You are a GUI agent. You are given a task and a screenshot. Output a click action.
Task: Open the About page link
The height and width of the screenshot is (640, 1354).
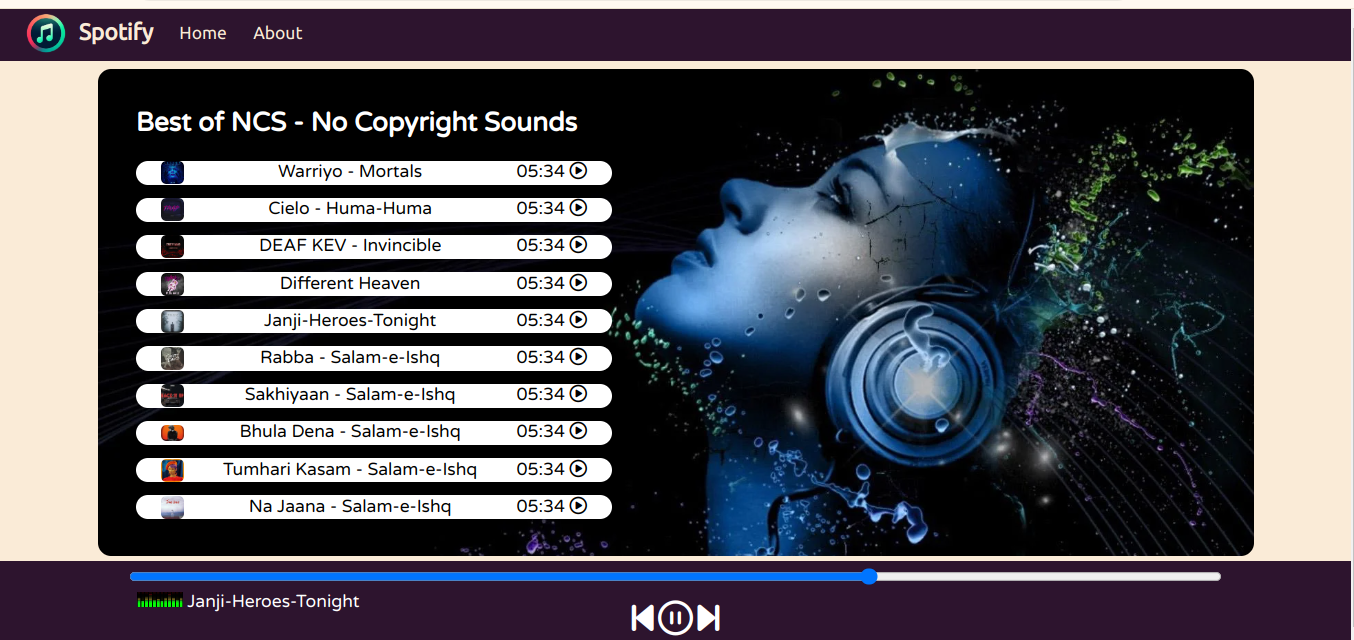point(277,33)
